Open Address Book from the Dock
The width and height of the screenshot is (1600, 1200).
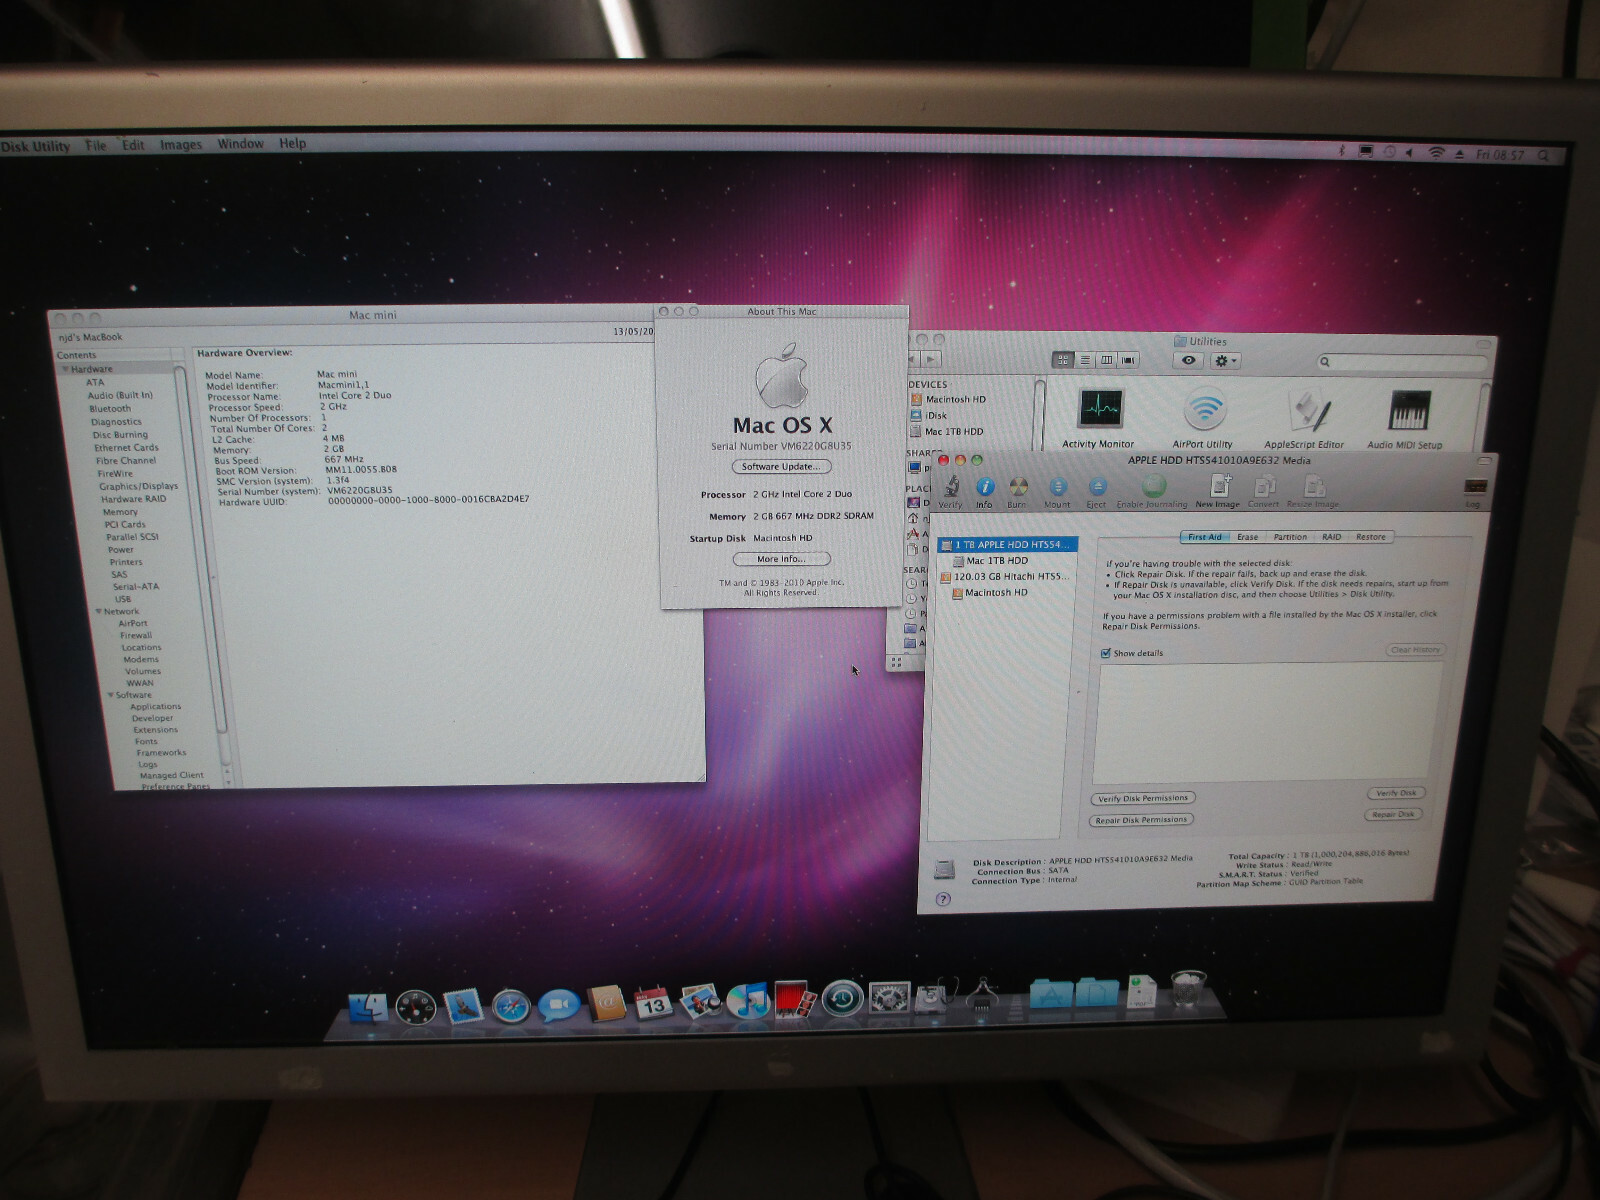click(x=606, y=1003)
